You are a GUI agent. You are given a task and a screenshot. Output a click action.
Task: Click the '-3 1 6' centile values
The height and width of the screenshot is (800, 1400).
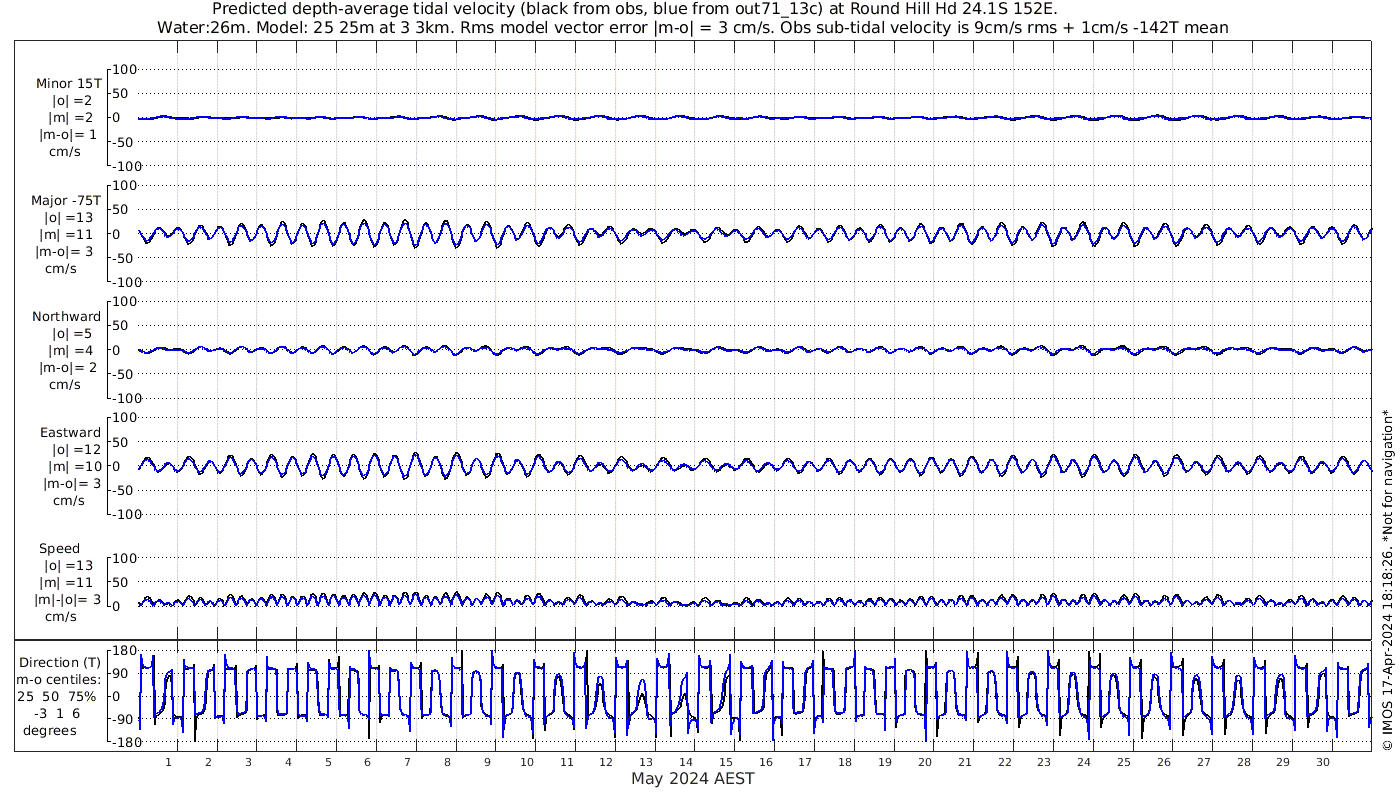pyautogui.click(x=55, y=713)
